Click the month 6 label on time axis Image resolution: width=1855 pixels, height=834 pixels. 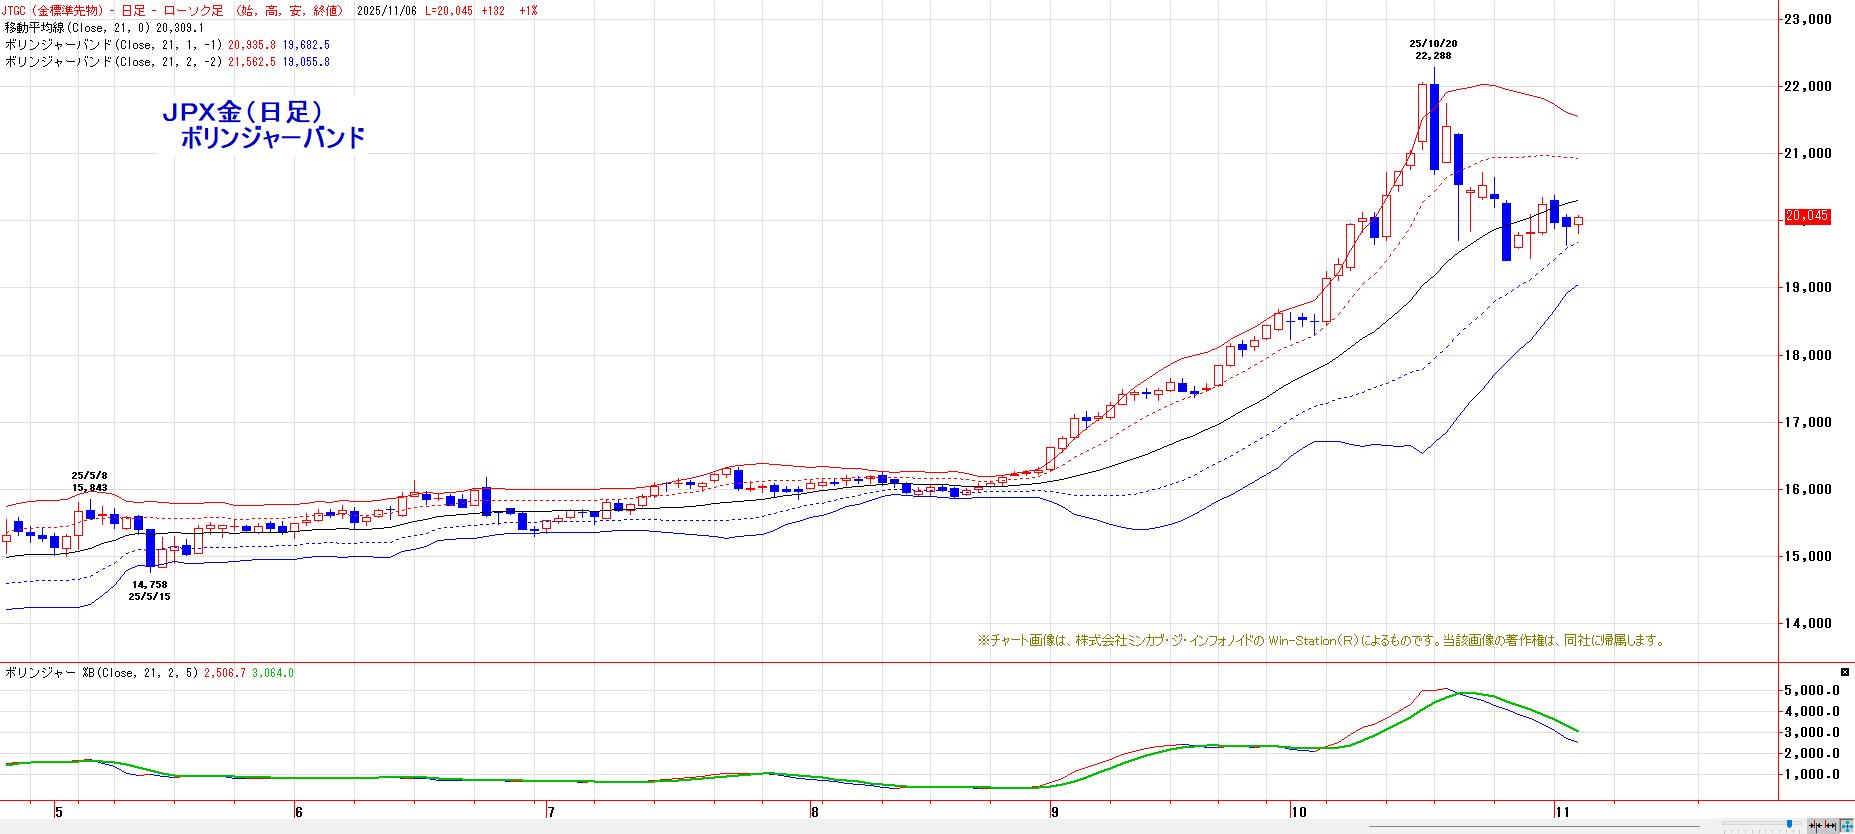298,811
